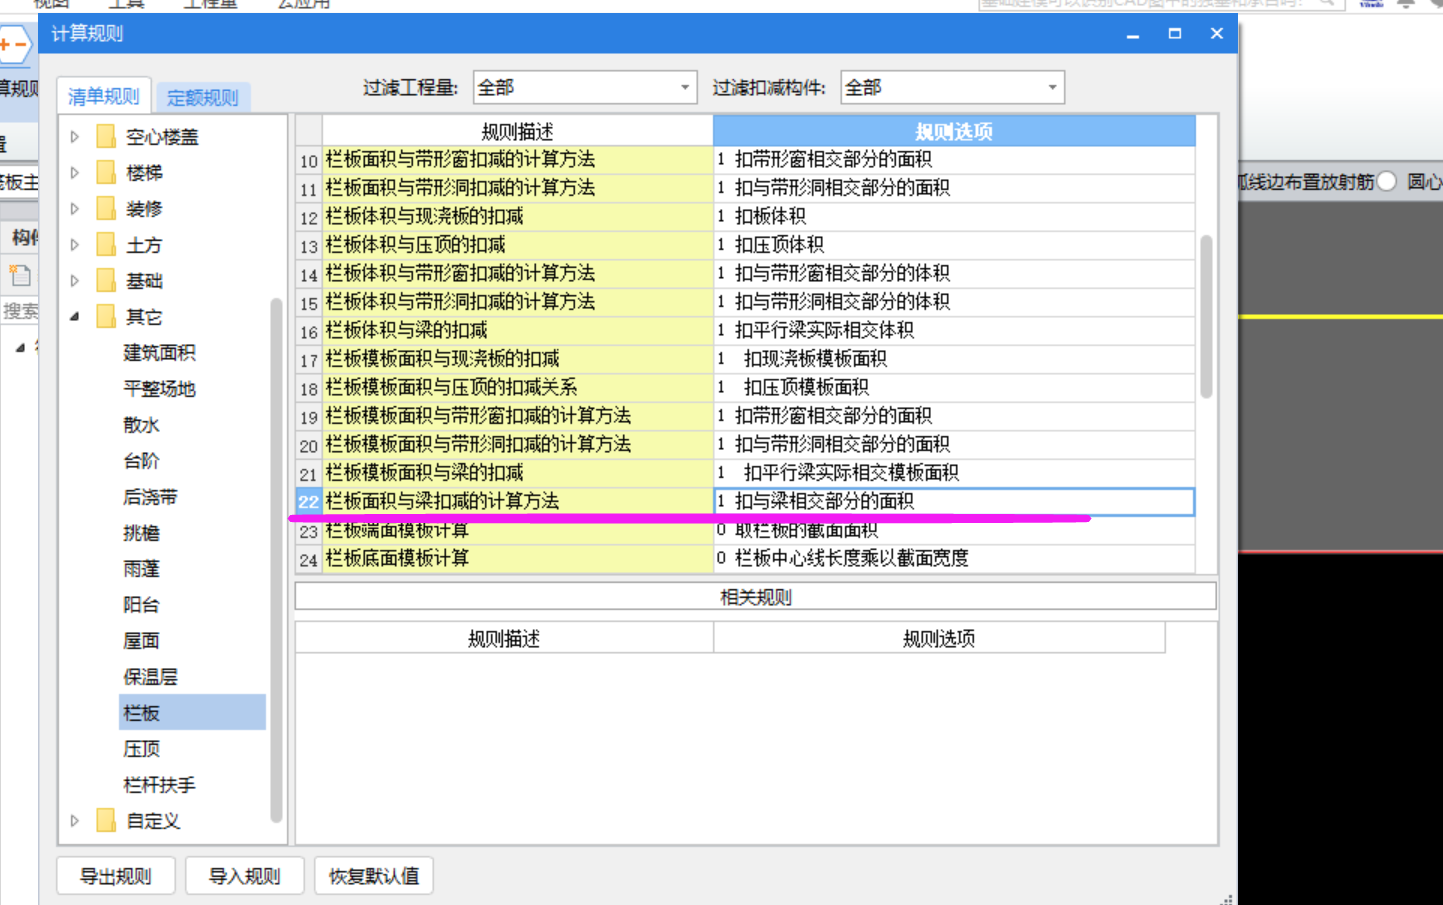This screenshot has height=905, width=1443.
Task: Click the 规则描述 column header in top table
Action: 517,131
